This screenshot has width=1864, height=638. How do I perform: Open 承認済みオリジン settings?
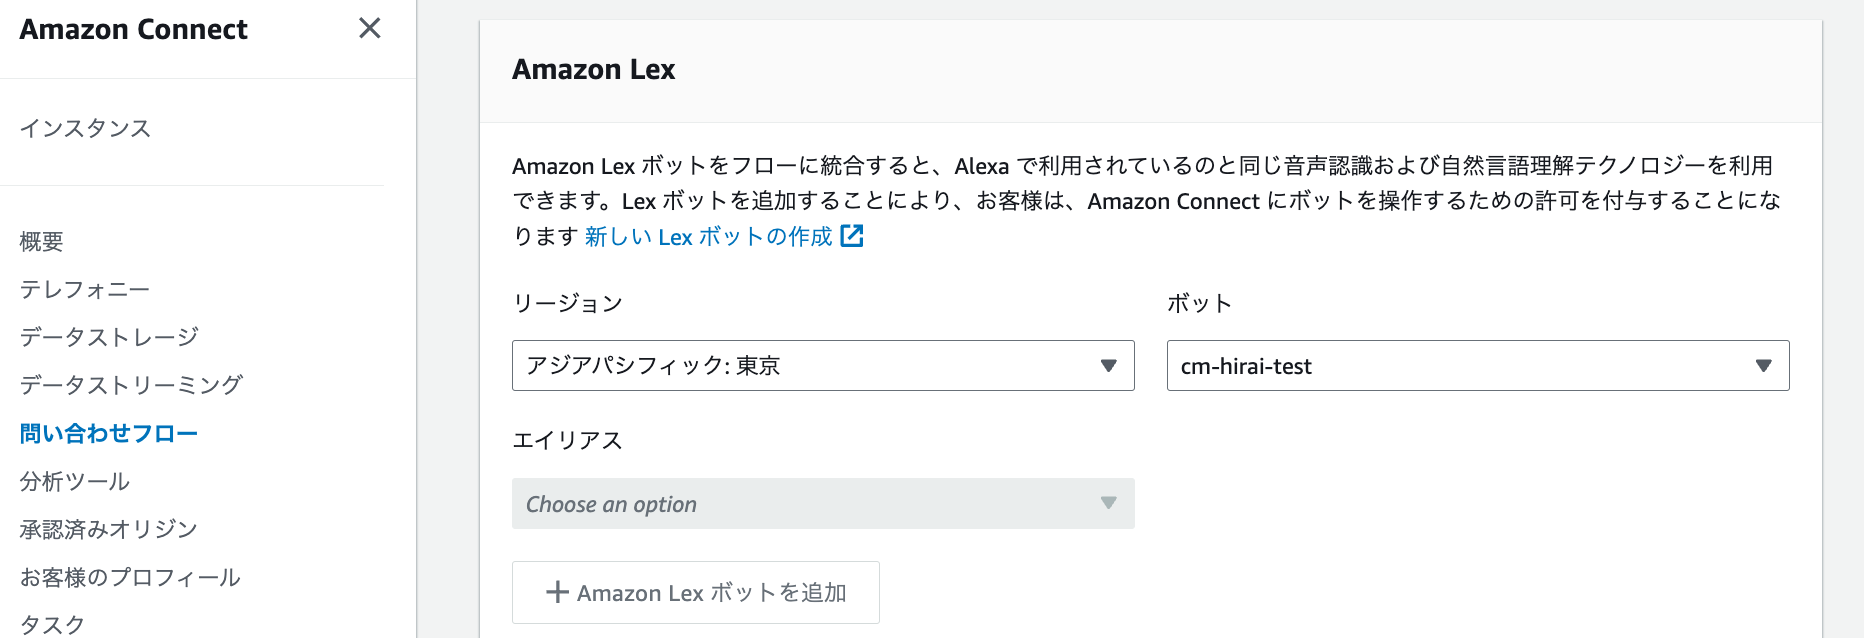pyautogui.click(x=108, y=529)
